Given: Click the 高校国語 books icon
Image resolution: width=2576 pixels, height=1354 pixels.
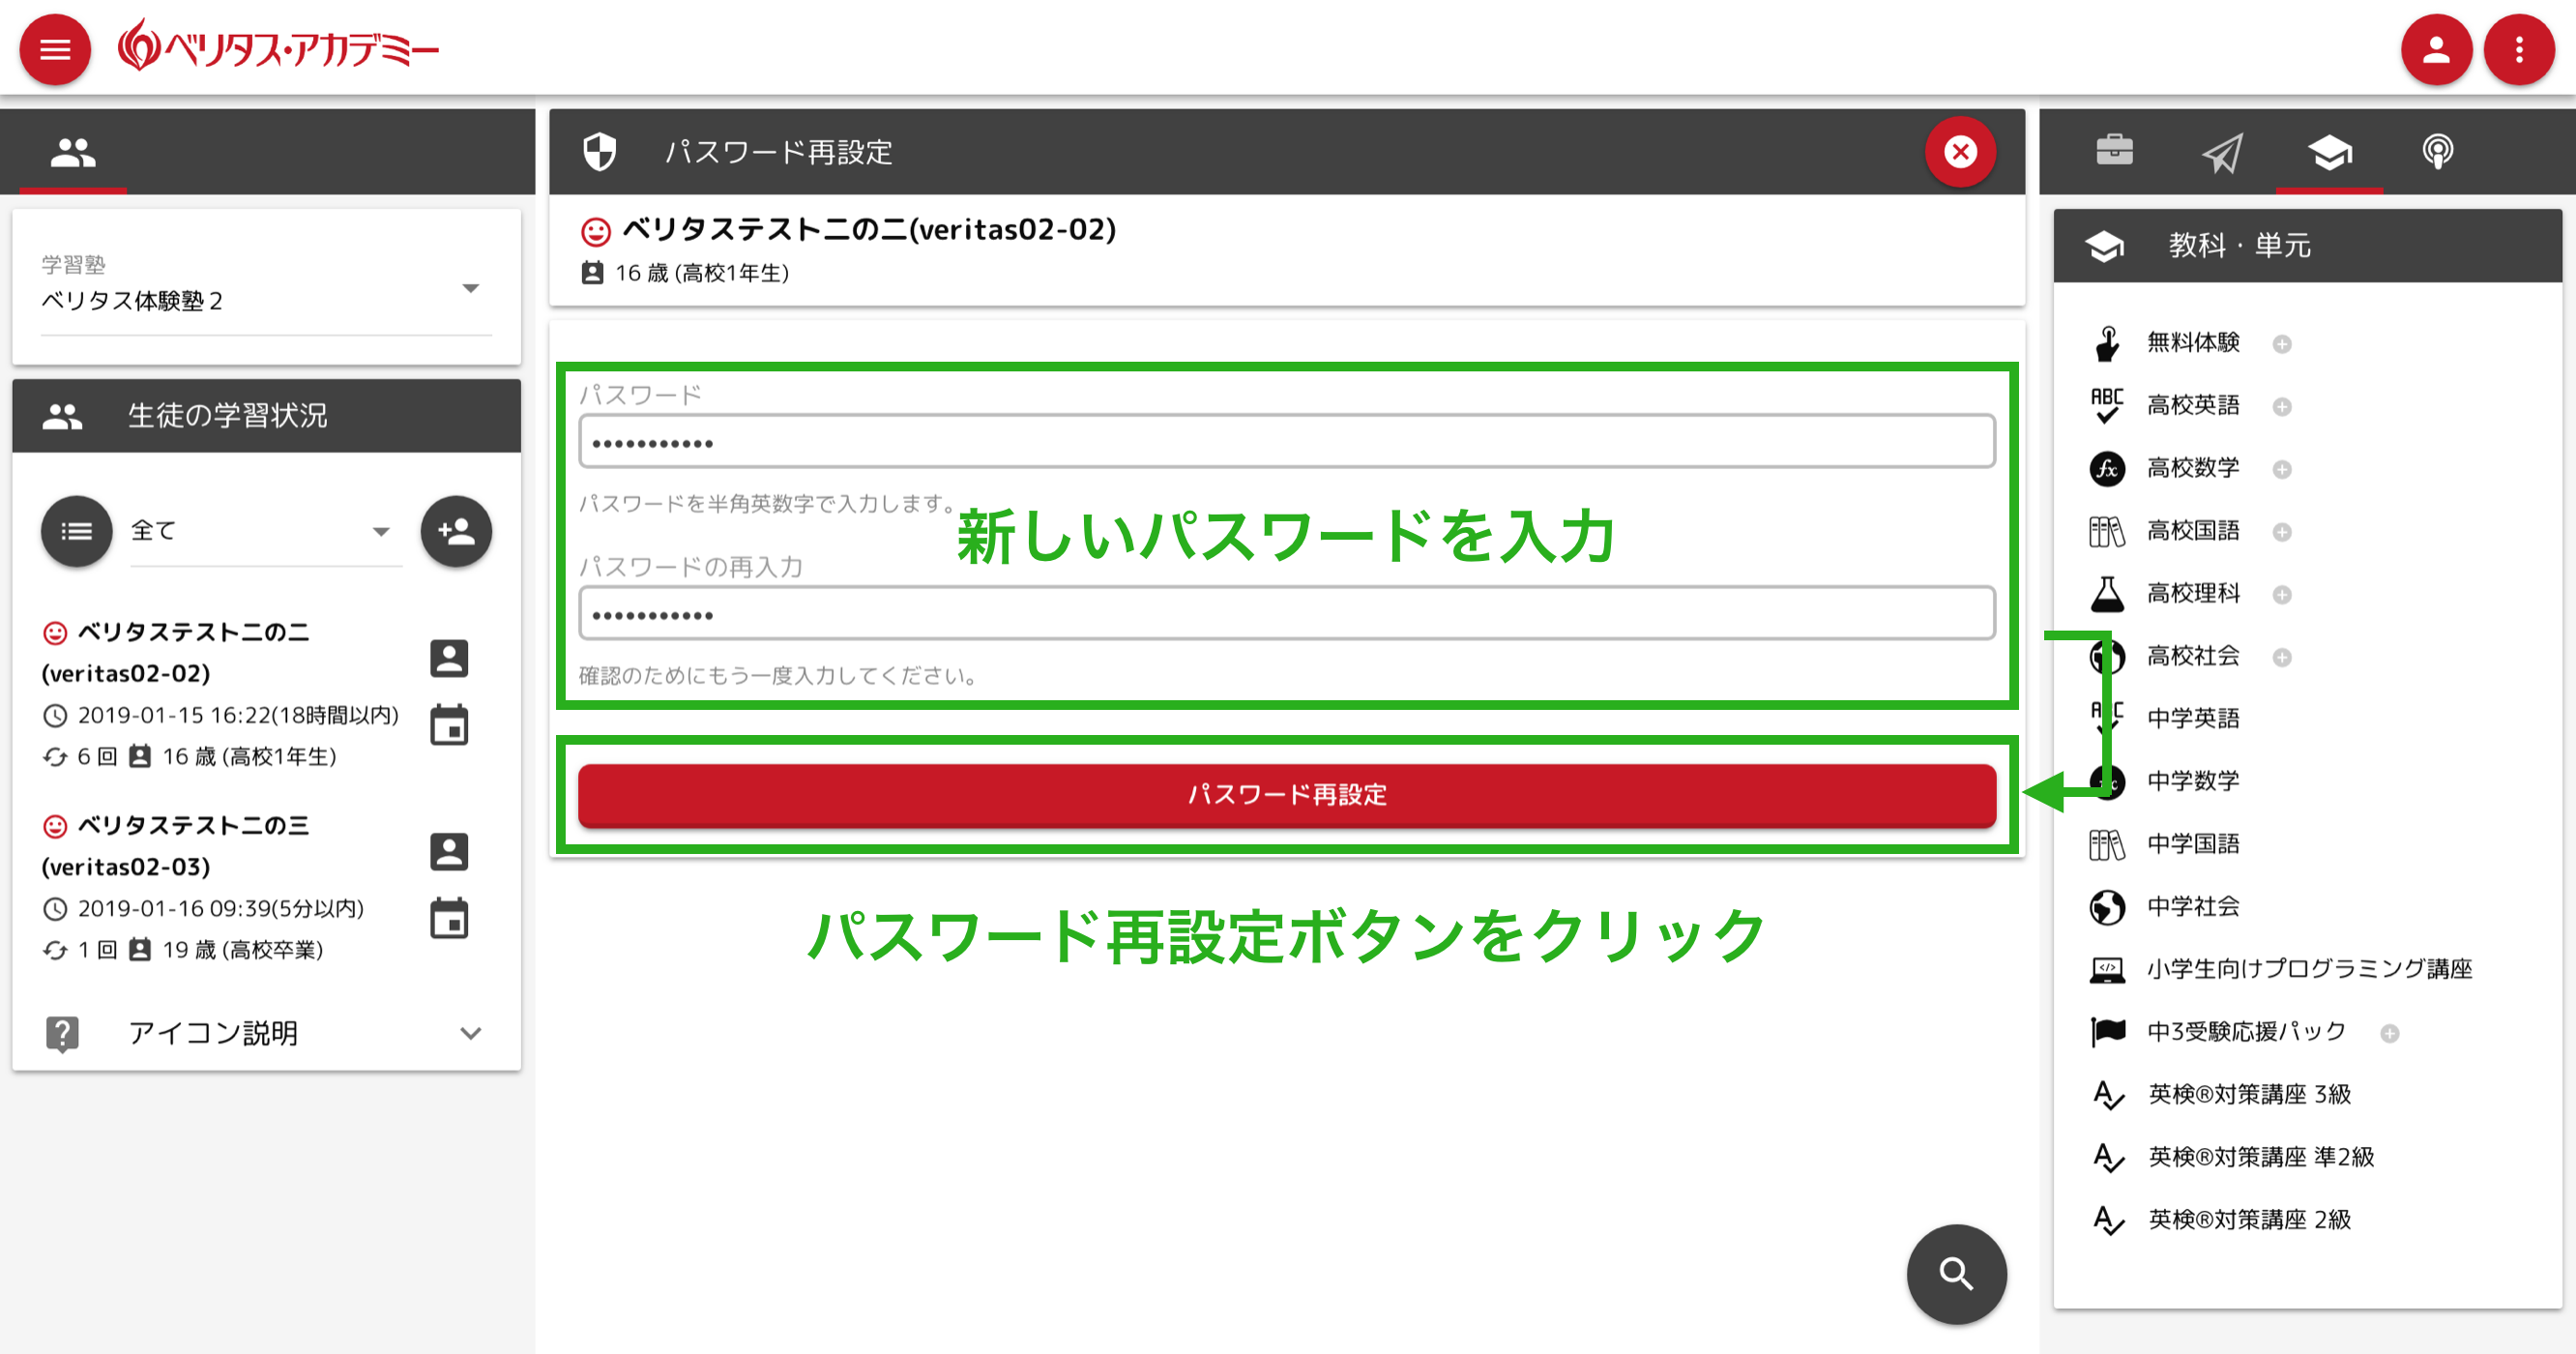Looking at the screenshot, I should (x=2107, y=531).
